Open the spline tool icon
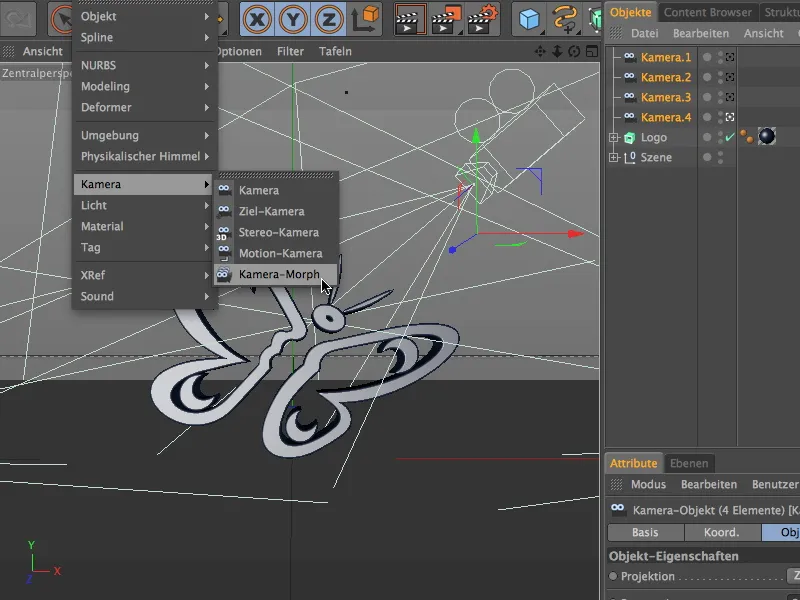800x600 pixels. [565, 20]
